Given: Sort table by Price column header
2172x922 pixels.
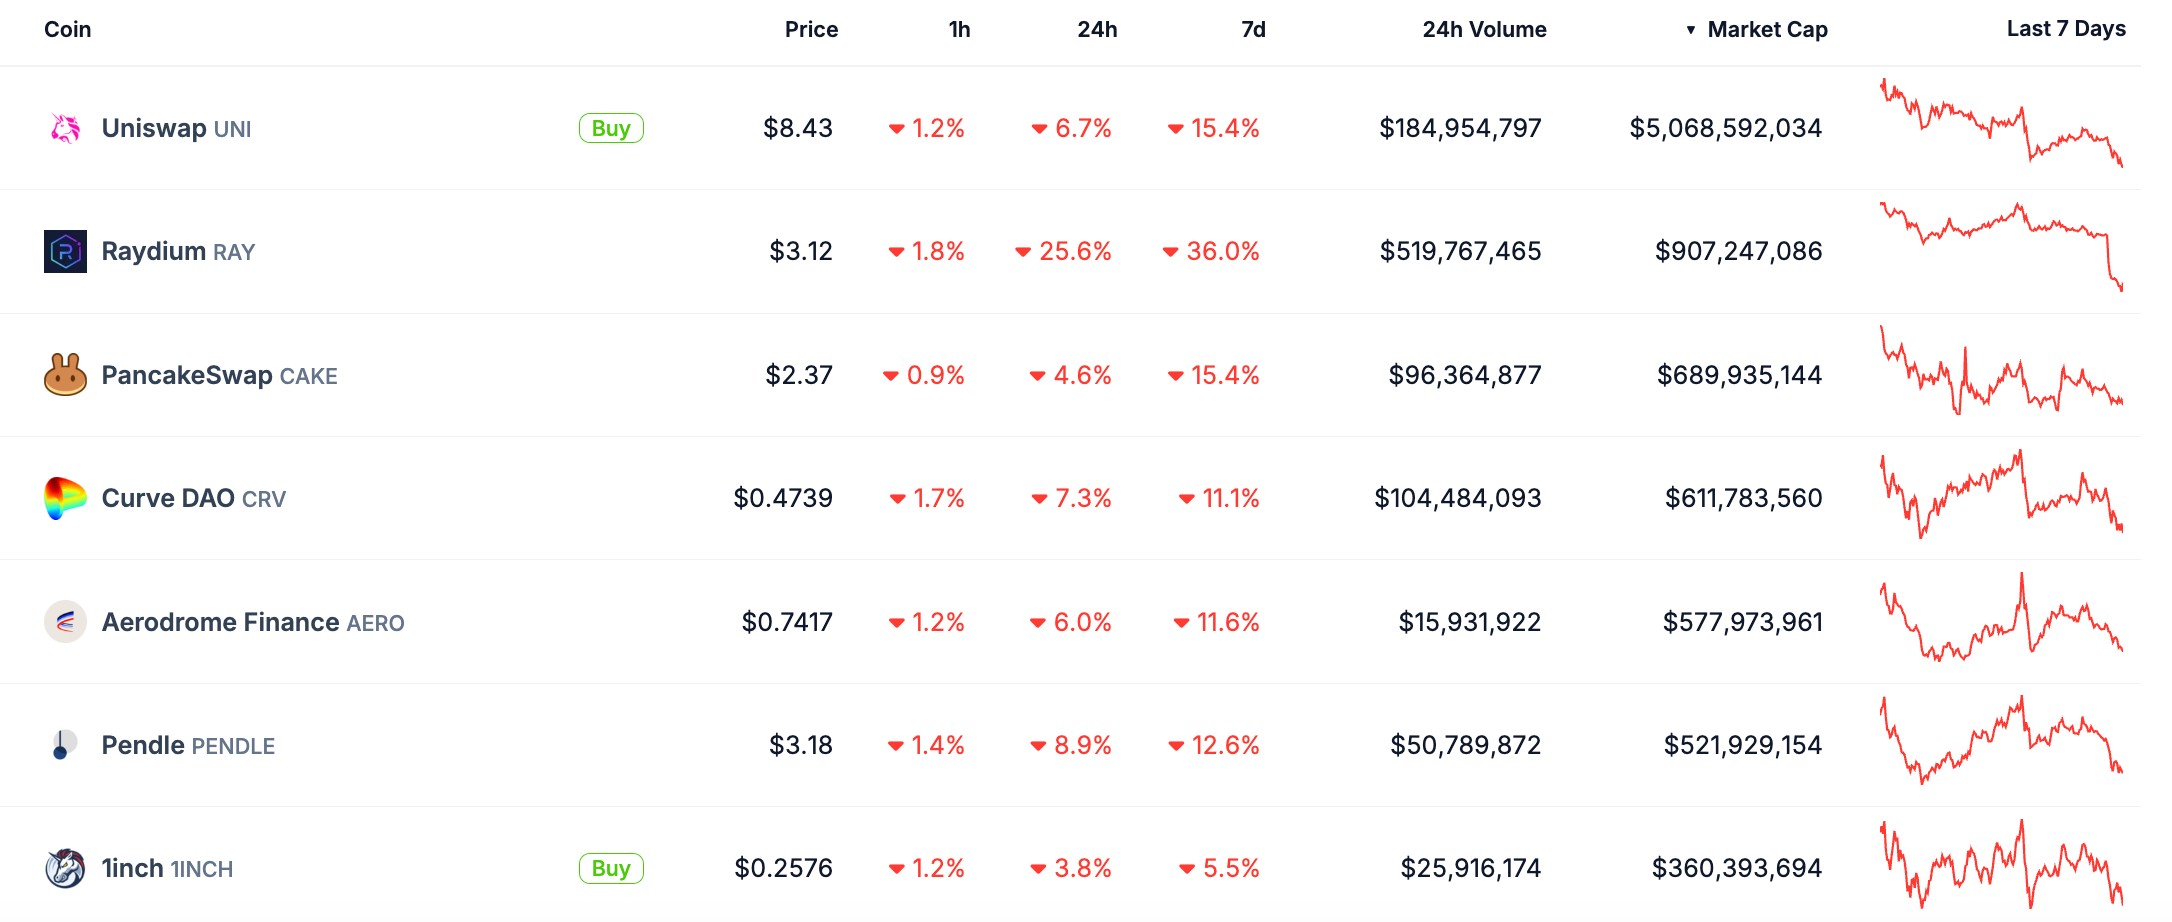Looking at the screenshot, I should point(811,30).
